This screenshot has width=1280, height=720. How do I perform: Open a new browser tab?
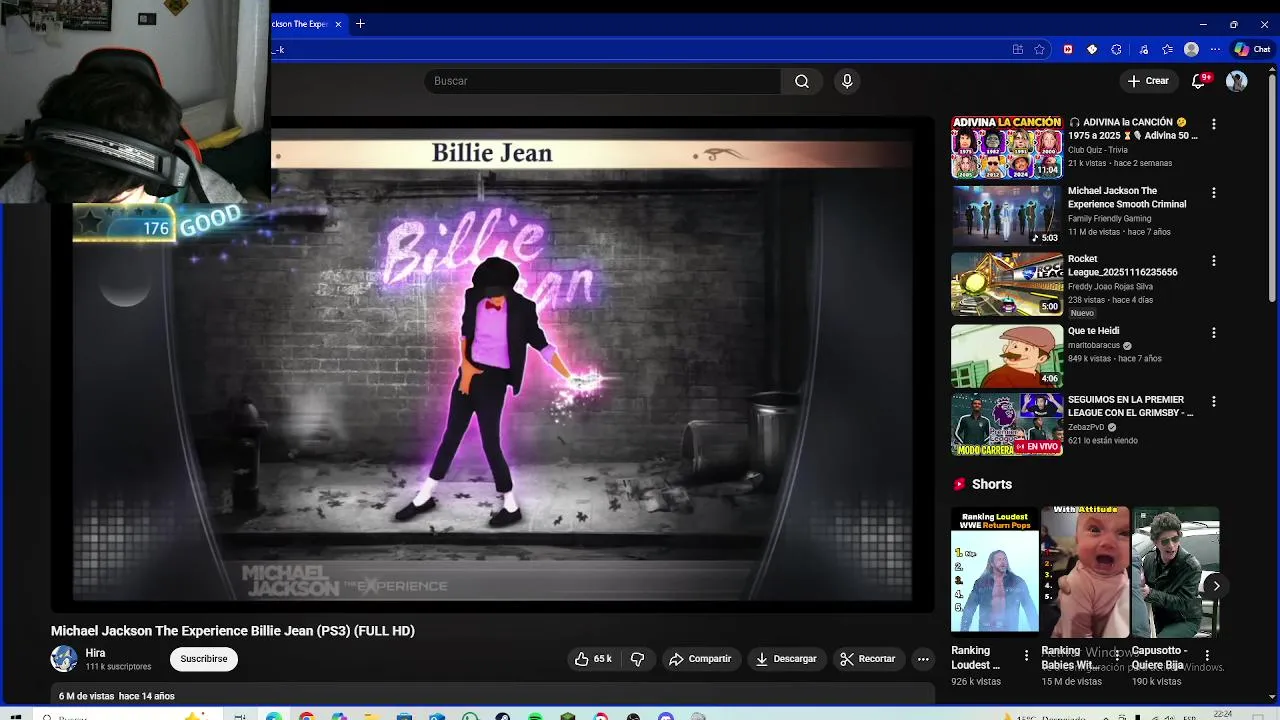360,24
